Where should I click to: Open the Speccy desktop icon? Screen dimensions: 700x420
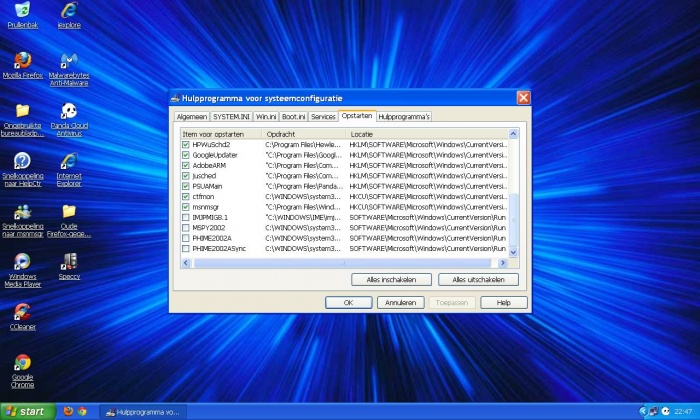click(x=69, y=266)
